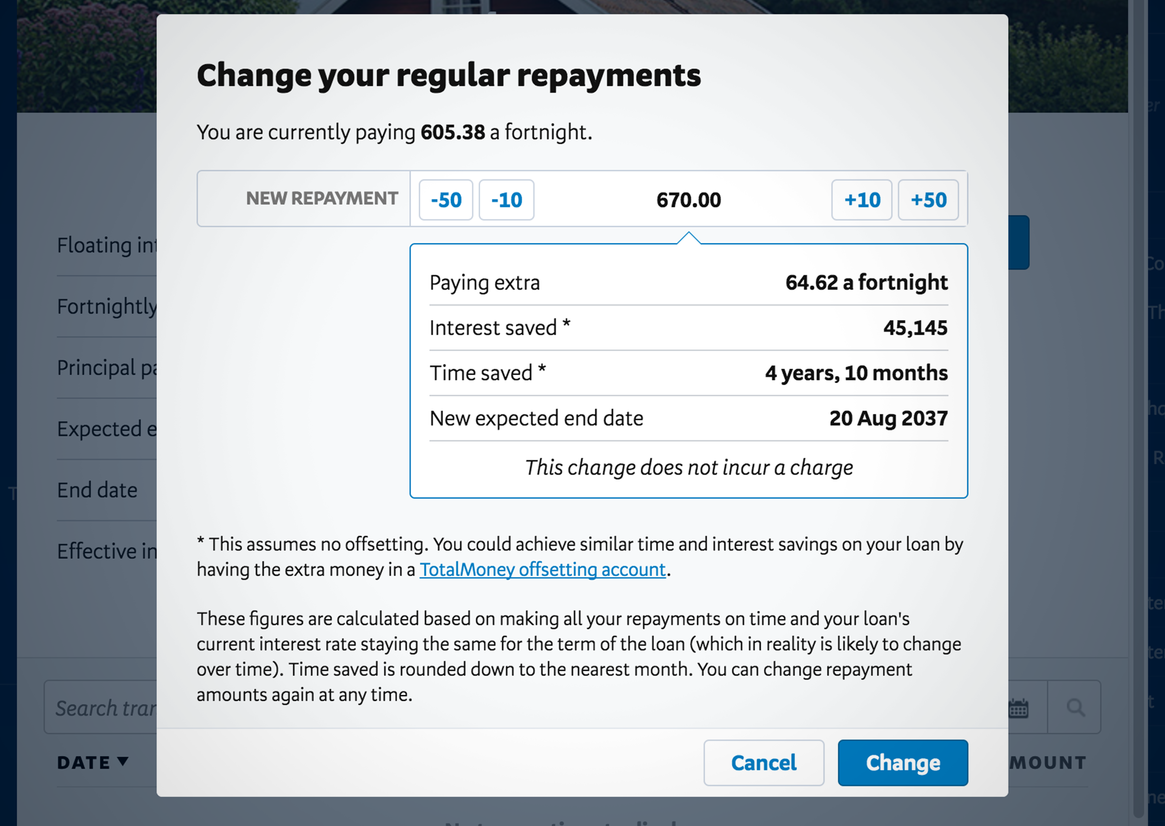This screenshot has width=1165, height=826.
Task: Sort by the AMOUNT column header
Action: [1047, 762]
